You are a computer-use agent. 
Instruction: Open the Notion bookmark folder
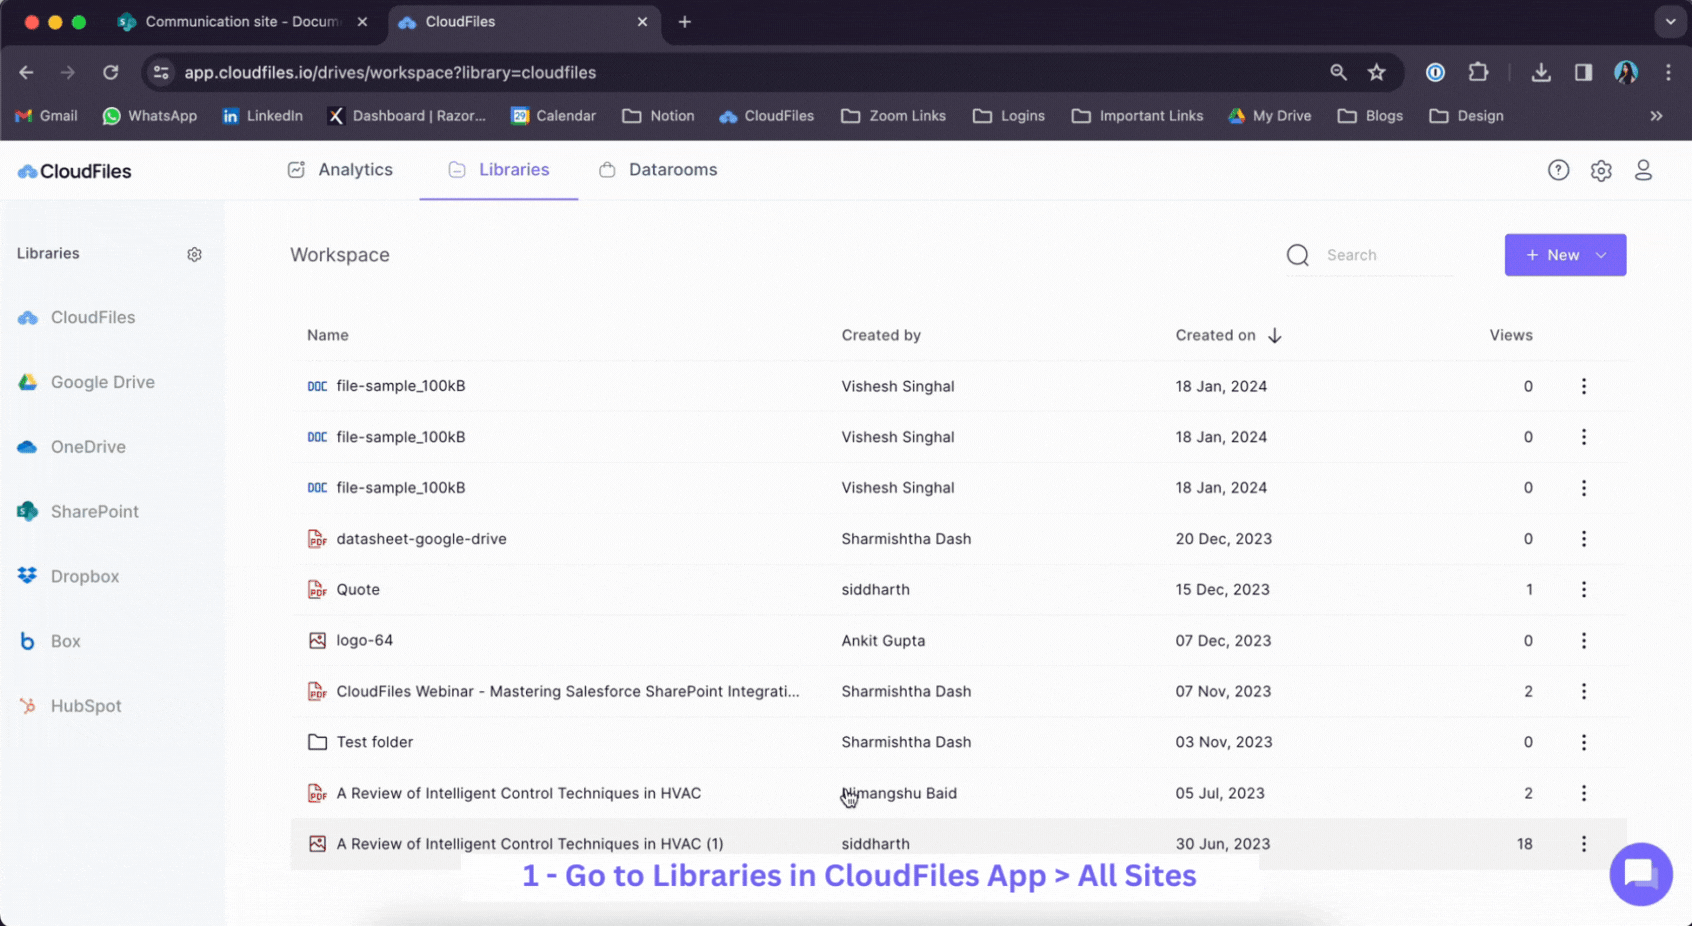658,116
